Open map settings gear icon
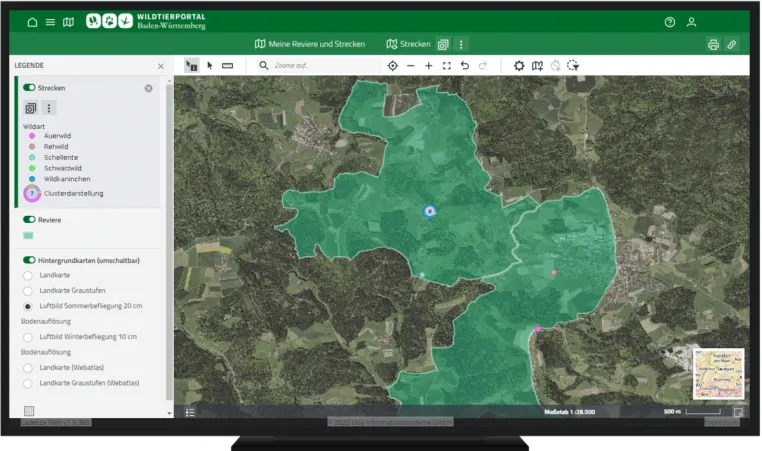 tap(519, 66)
